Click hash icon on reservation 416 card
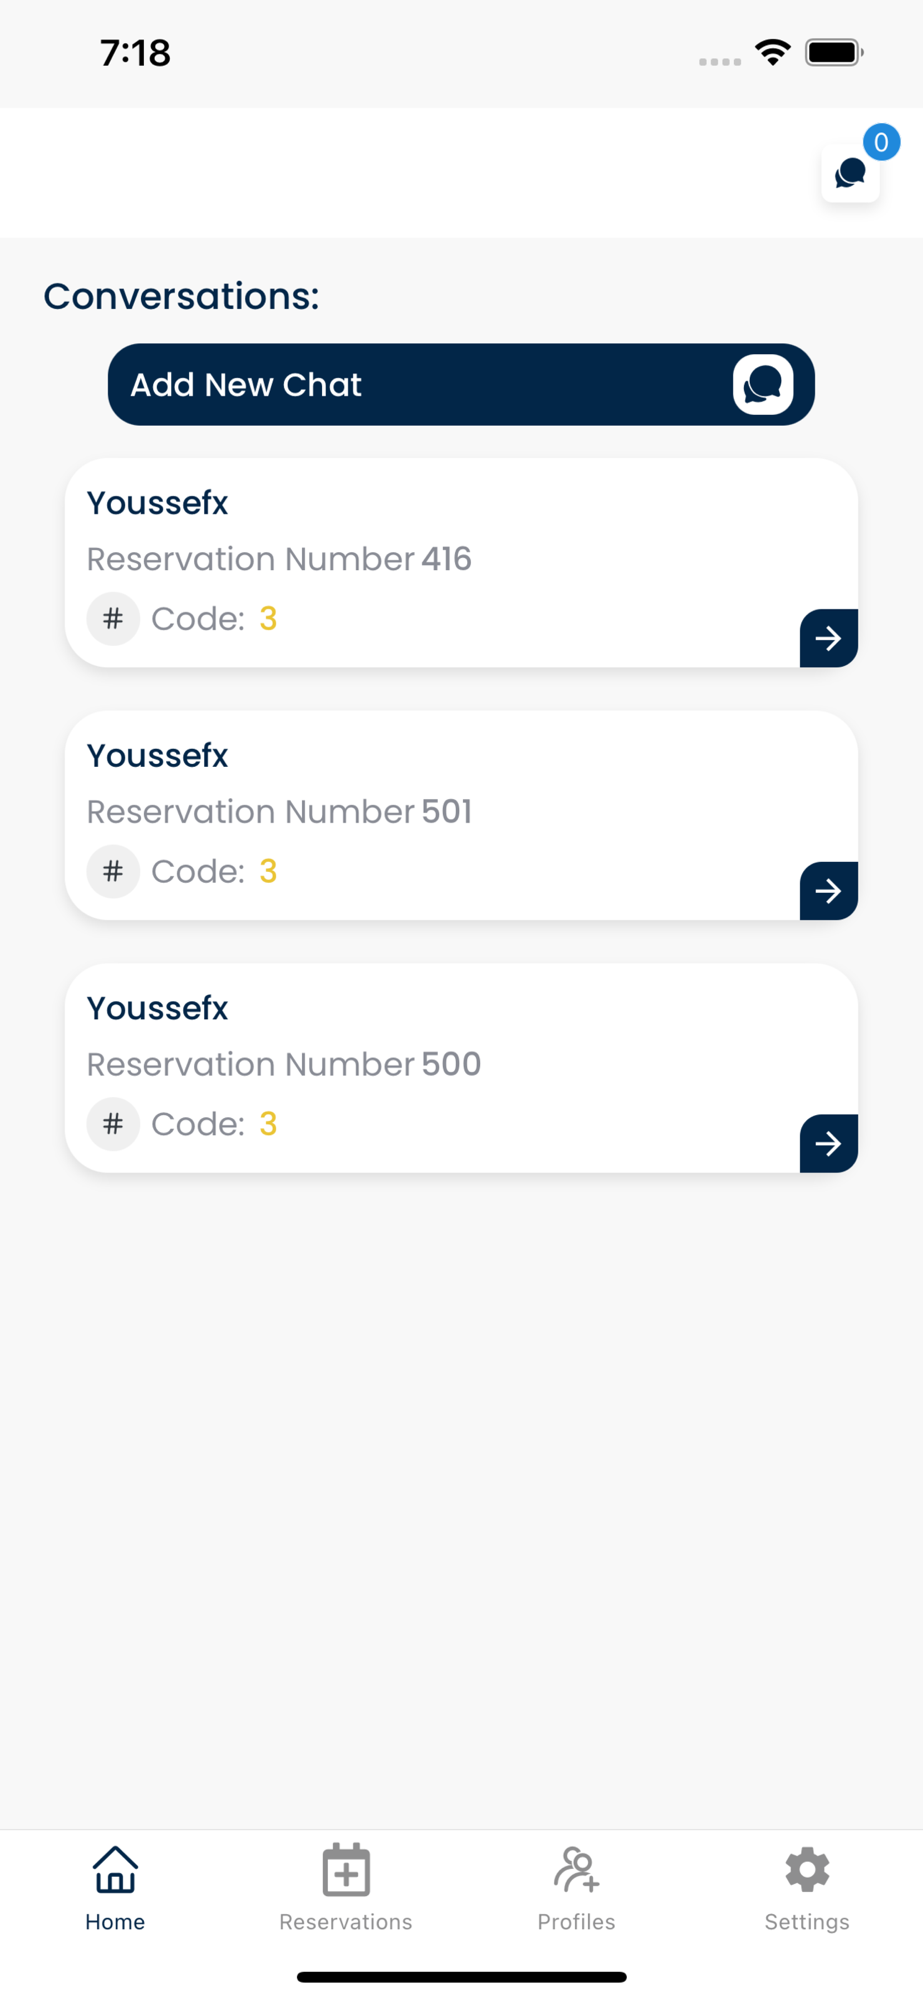Viewport: 923px width, 2000px height. [113, 619]
